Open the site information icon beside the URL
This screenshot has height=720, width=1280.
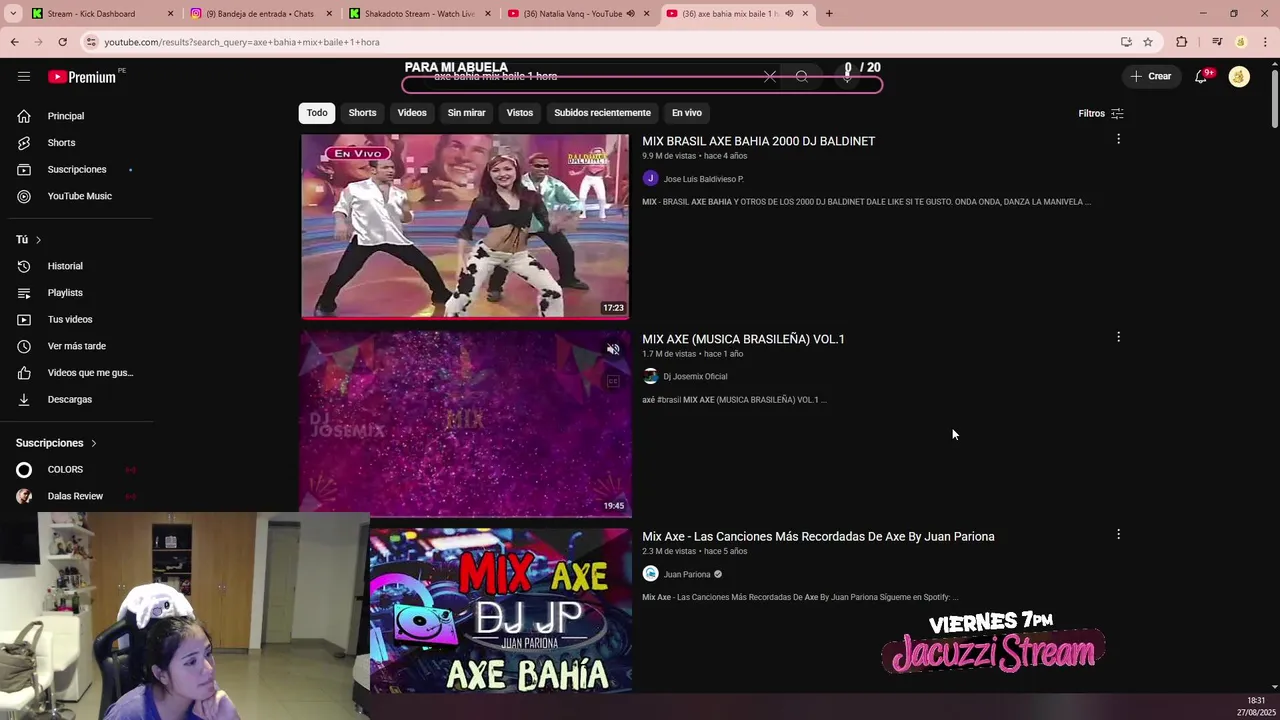tap(91, 42)
